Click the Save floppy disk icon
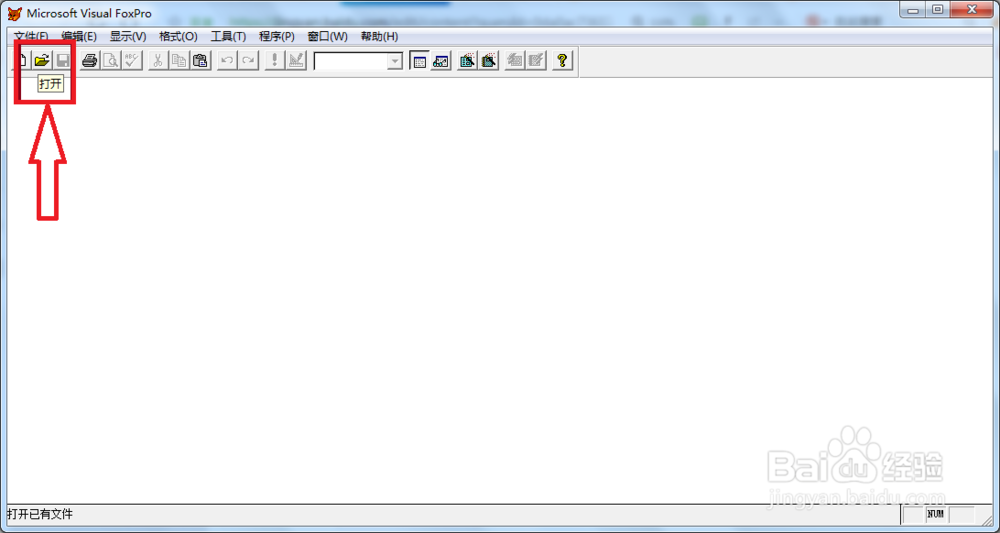Viewport: 1000px width, 533px height. coord(62,61)
